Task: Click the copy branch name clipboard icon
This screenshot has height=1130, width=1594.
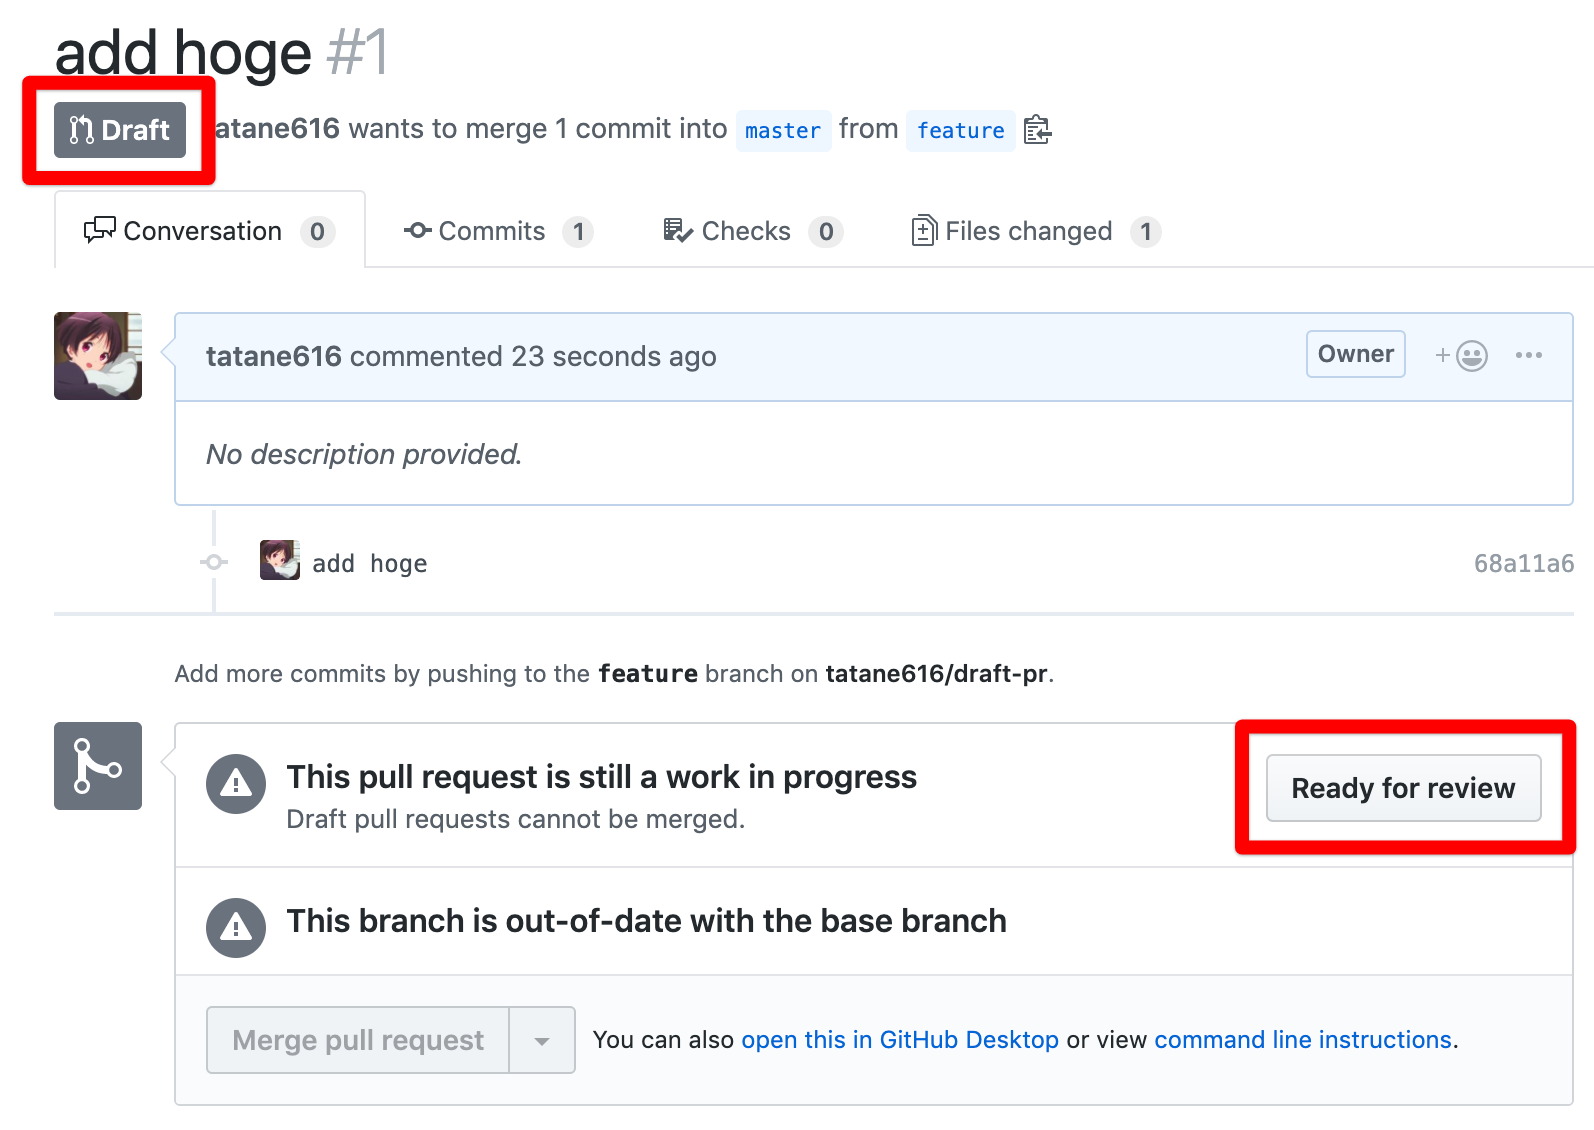Action: [x=1037, y=130]
